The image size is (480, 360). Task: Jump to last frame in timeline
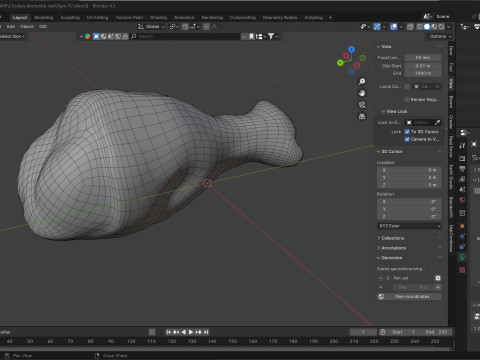206,332
